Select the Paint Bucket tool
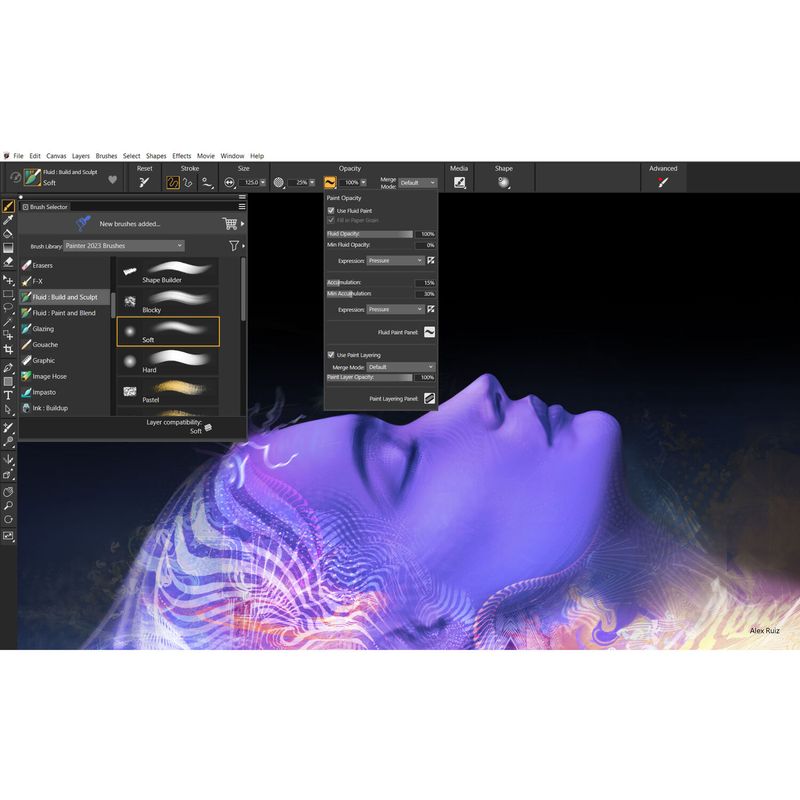The width and height of the screenshot is (800, 800). coord(8,234)
